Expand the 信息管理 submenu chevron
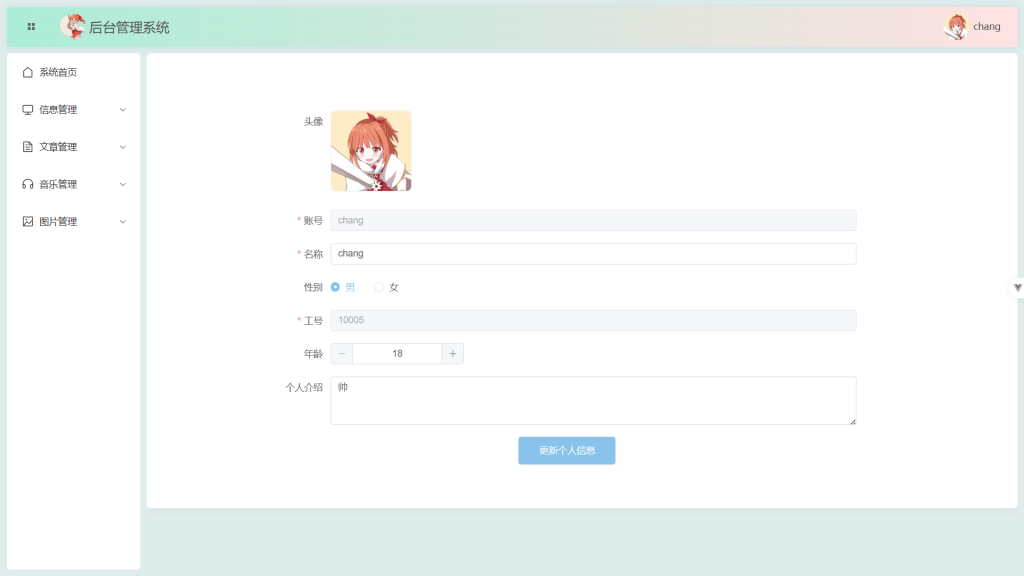 (123, 110)
